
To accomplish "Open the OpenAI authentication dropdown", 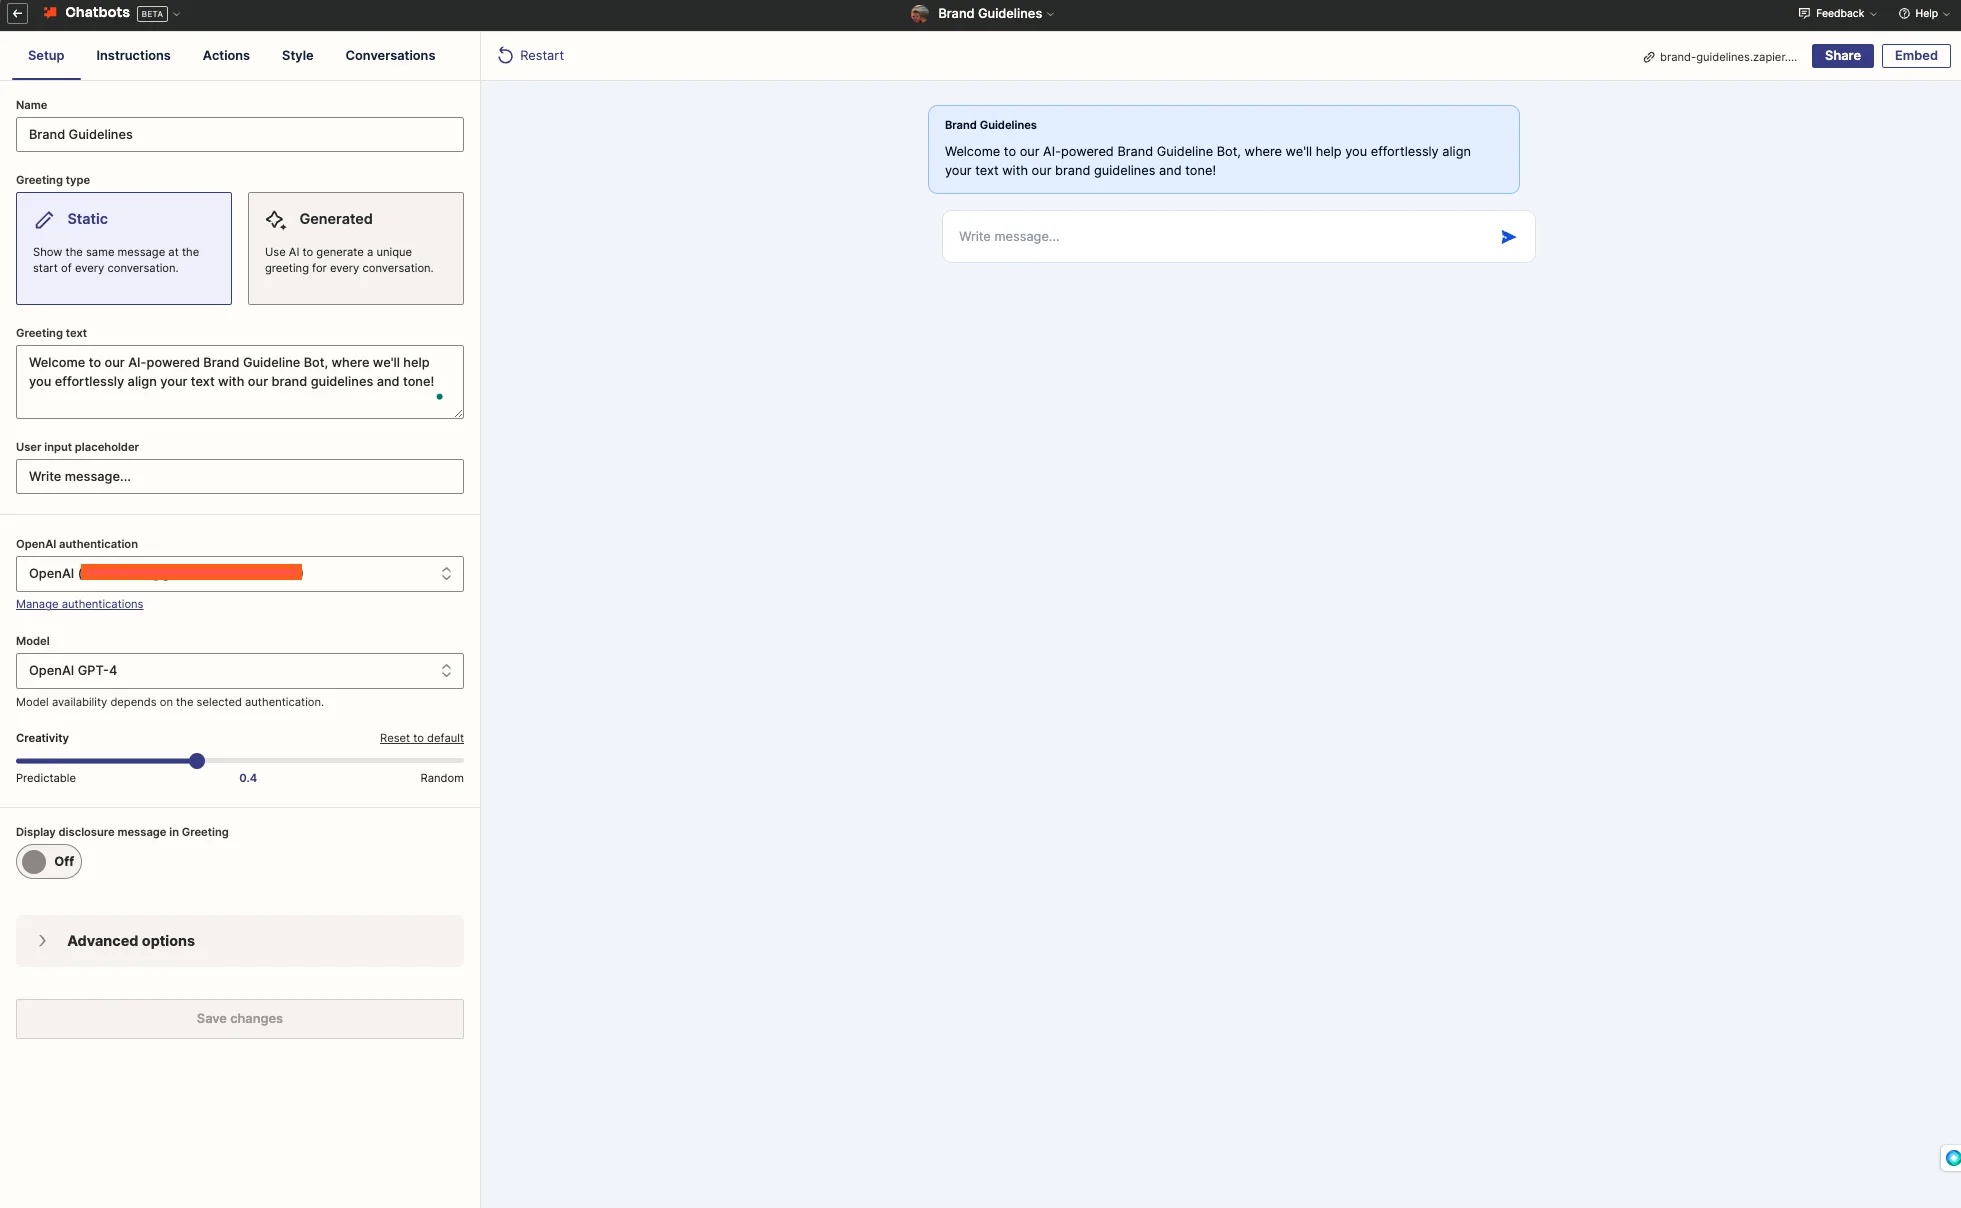I will click(240, 574).
